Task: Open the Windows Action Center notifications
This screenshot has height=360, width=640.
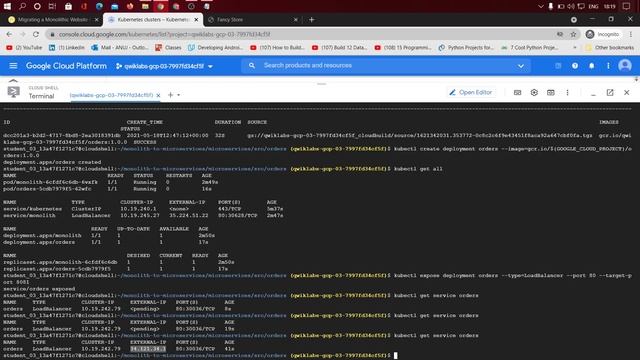Action: click(x=626, y=7)
